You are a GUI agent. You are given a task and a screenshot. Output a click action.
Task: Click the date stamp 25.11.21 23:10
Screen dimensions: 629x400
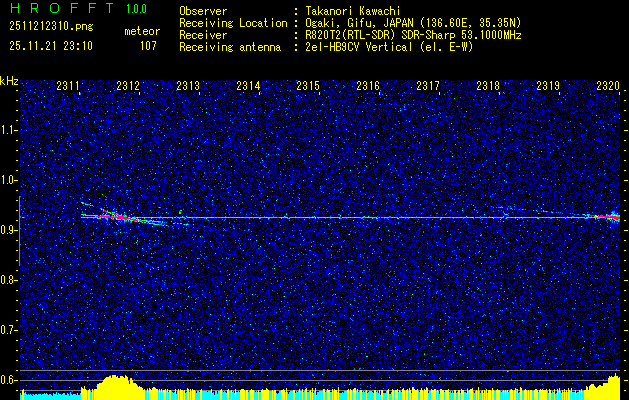[x=51, y=46]
